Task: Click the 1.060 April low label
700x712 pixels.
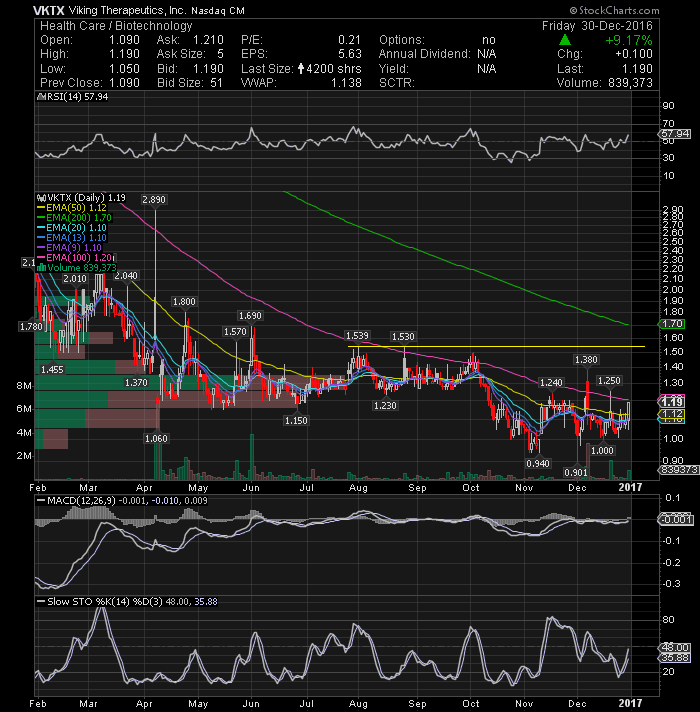Action: [156, 439]
